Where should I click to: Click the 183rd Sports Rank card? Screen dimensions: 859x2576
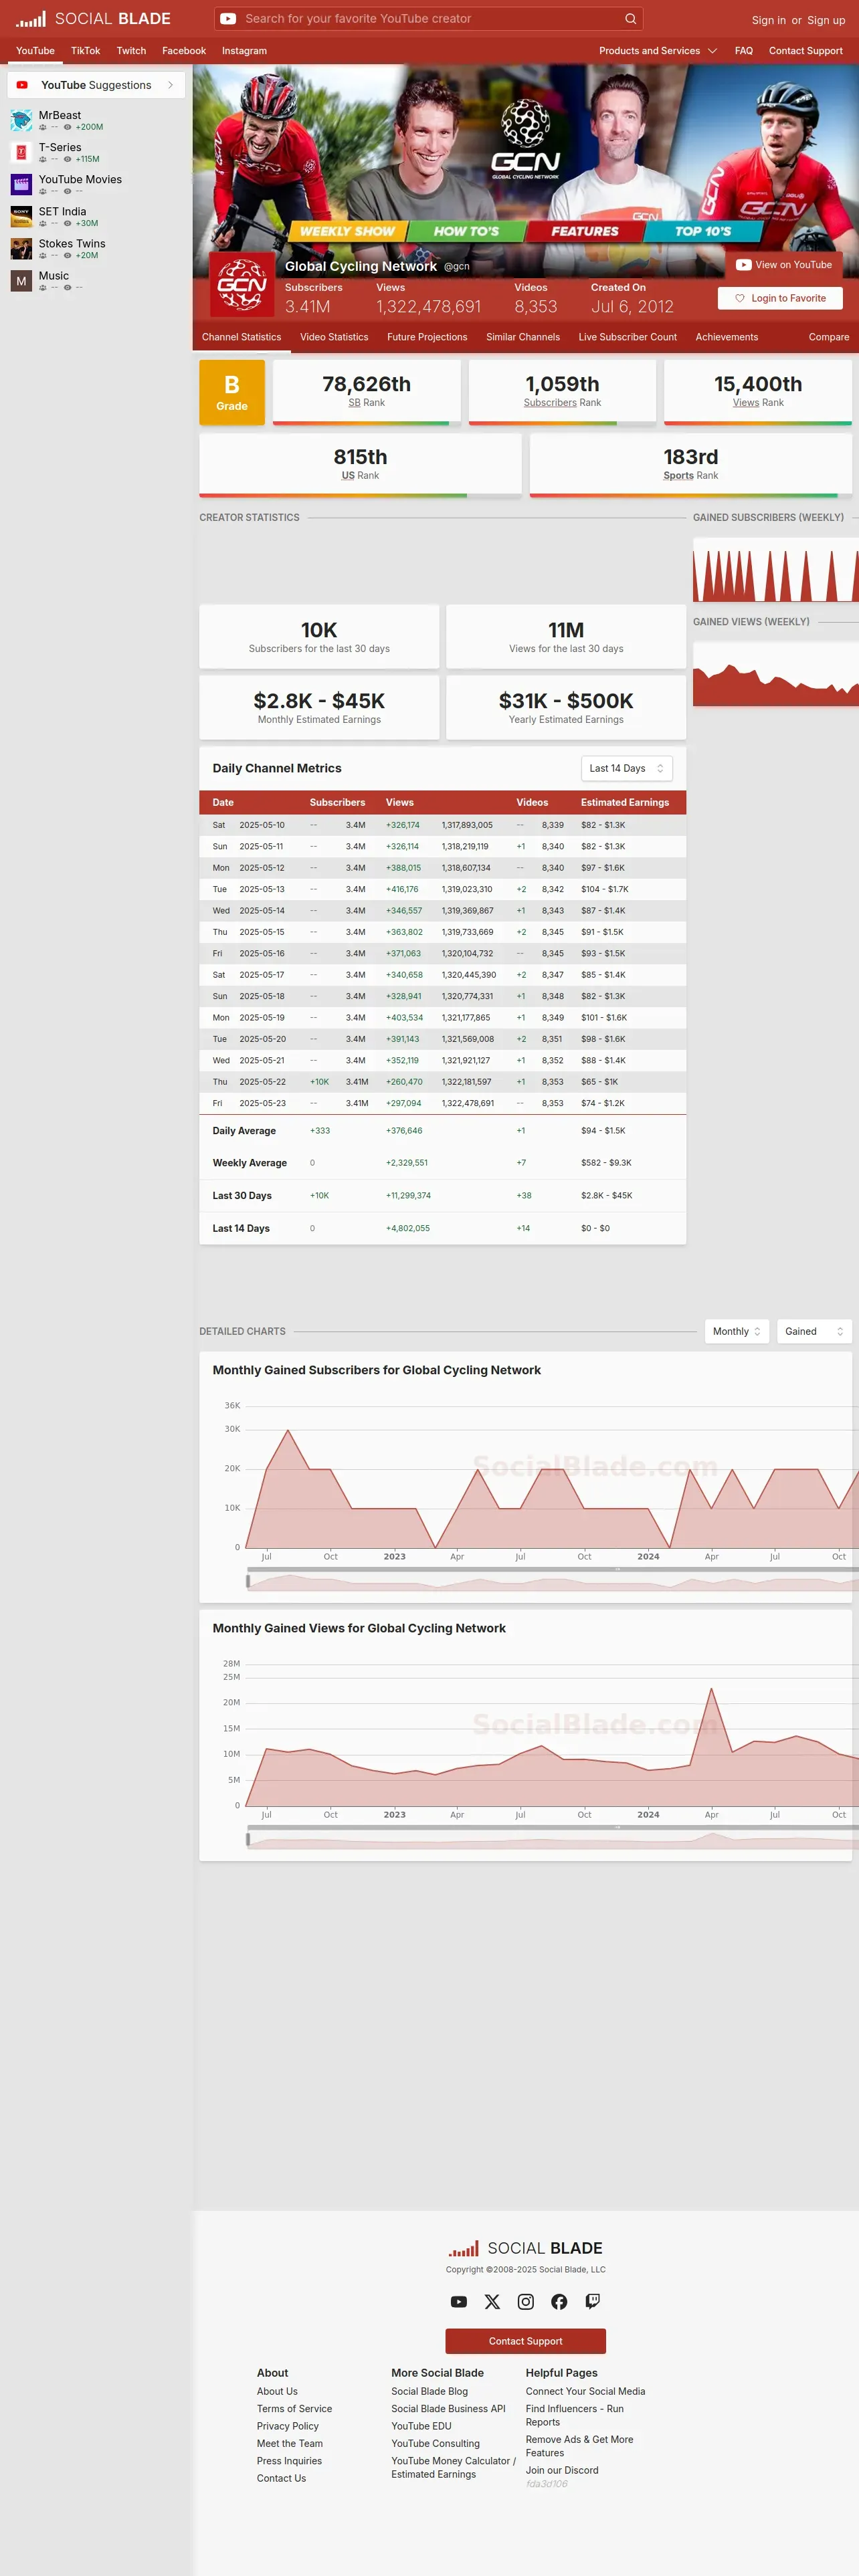[x=691, y=465]
